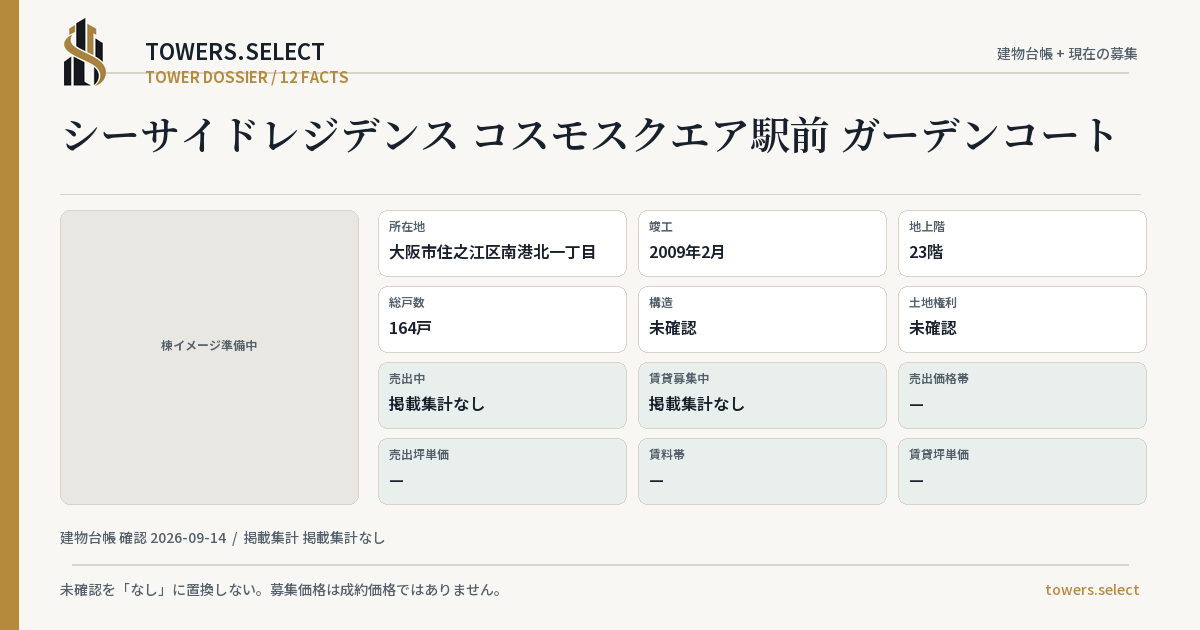Select the 土地権利 card showing 未確認
Image resolution: width=1200 pixels, height=630 pixels.
(x=1022, y=319)
